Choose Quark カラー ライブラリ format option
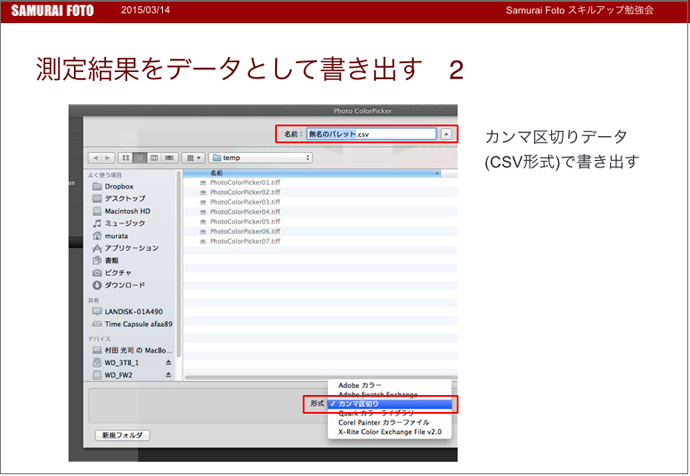The image size is (690, 476). [x=389, y=413]
